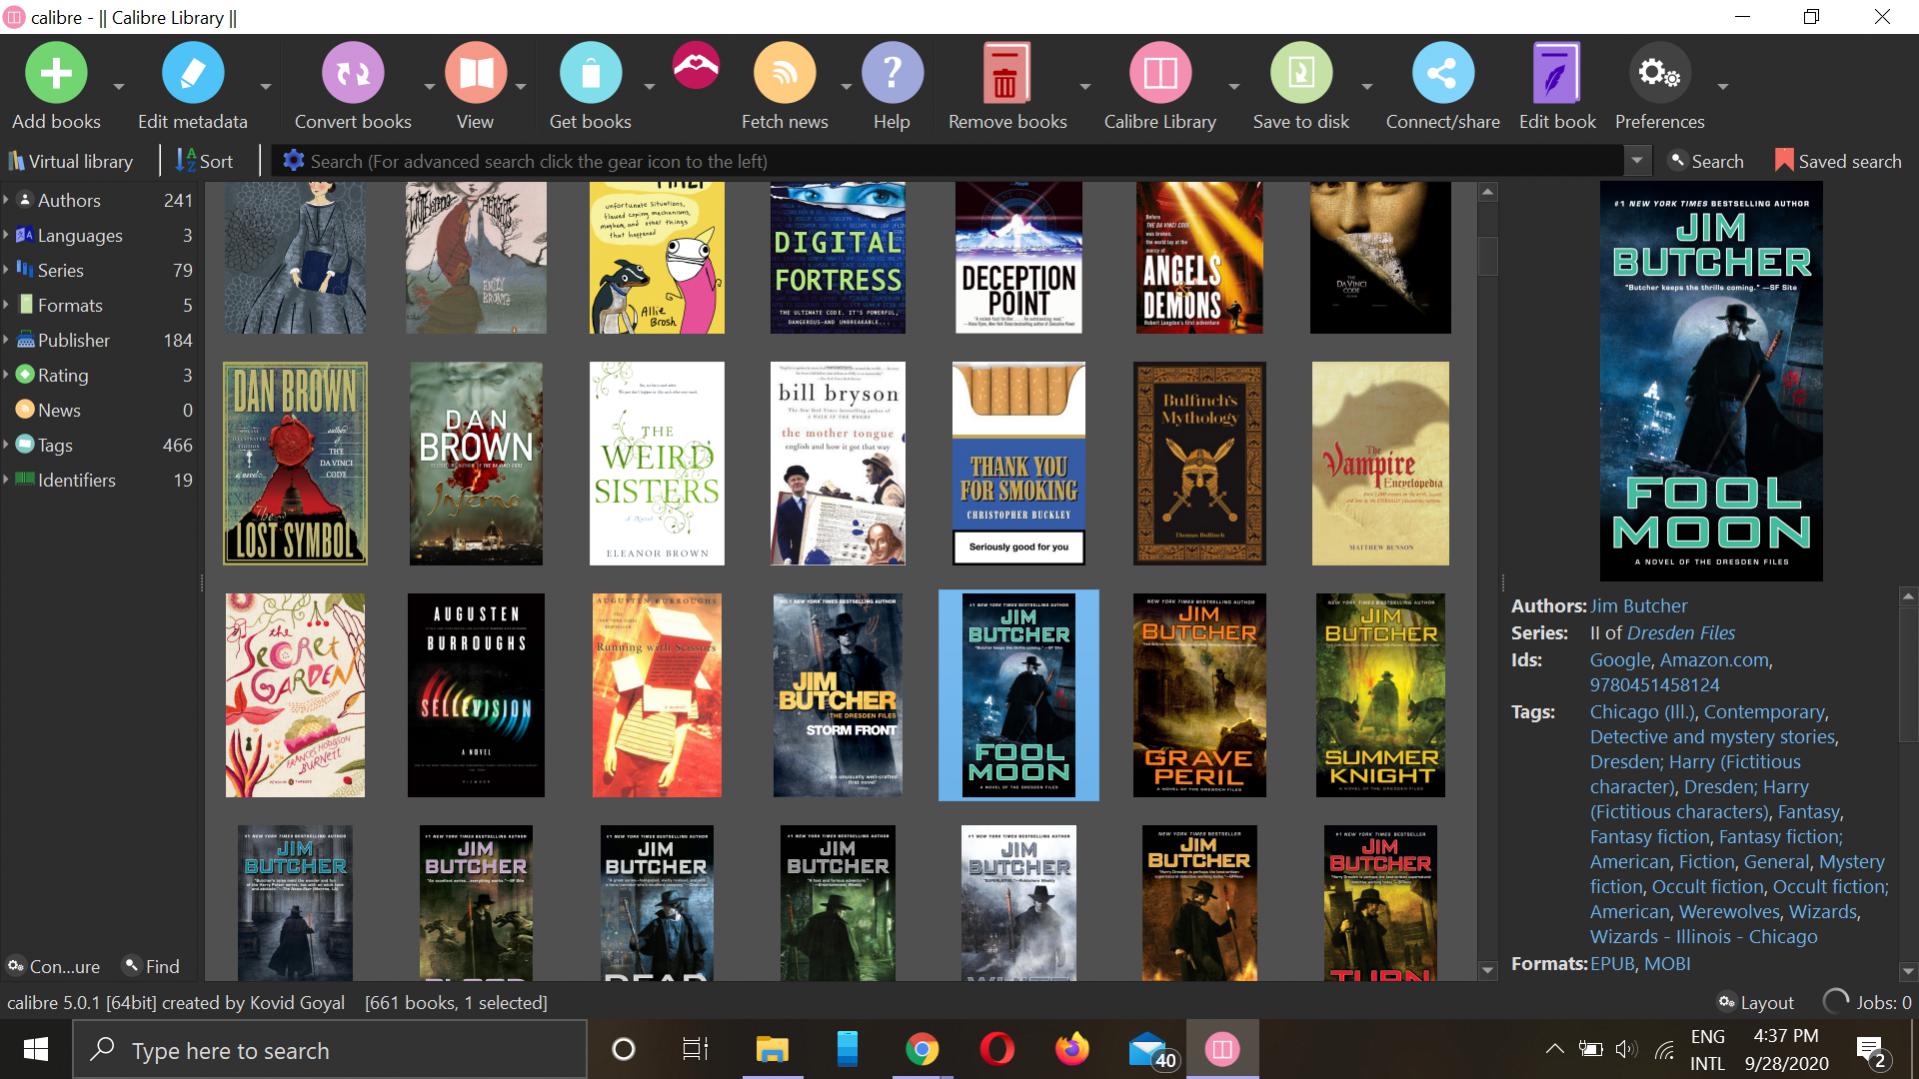1919x1079 pixels.
Task: Open the Add books dropdown arrow
Action: tap(118, 87)
